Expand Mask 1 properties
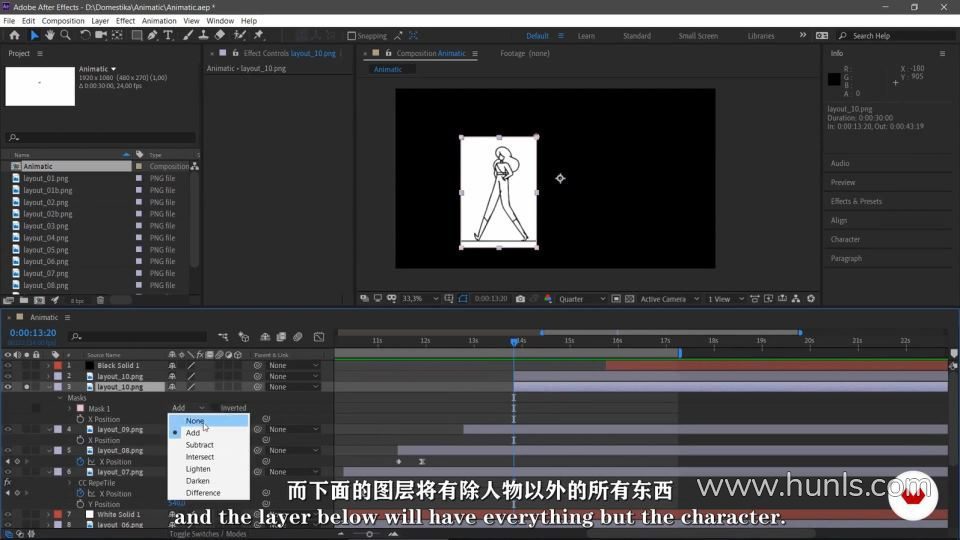 (69, 408)
